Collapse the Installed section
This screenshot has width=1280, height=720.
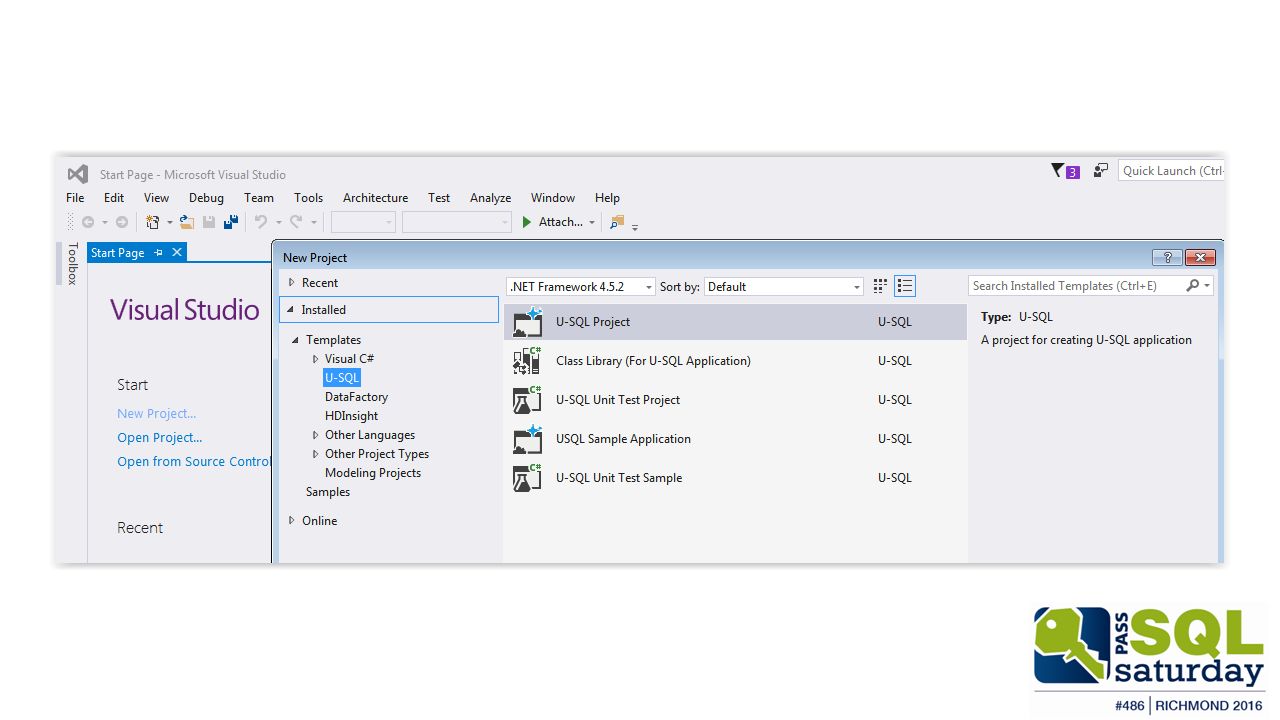(x=291, y=310)
